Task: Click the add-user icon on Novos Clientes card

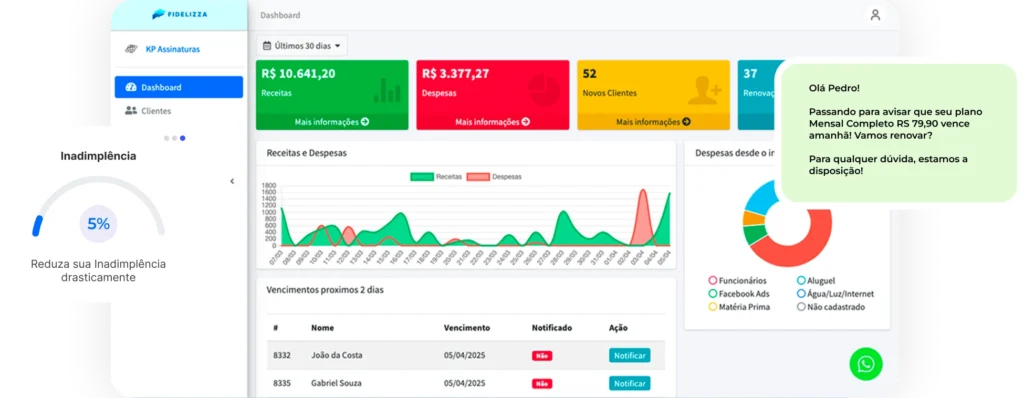Action: point(705,90)
